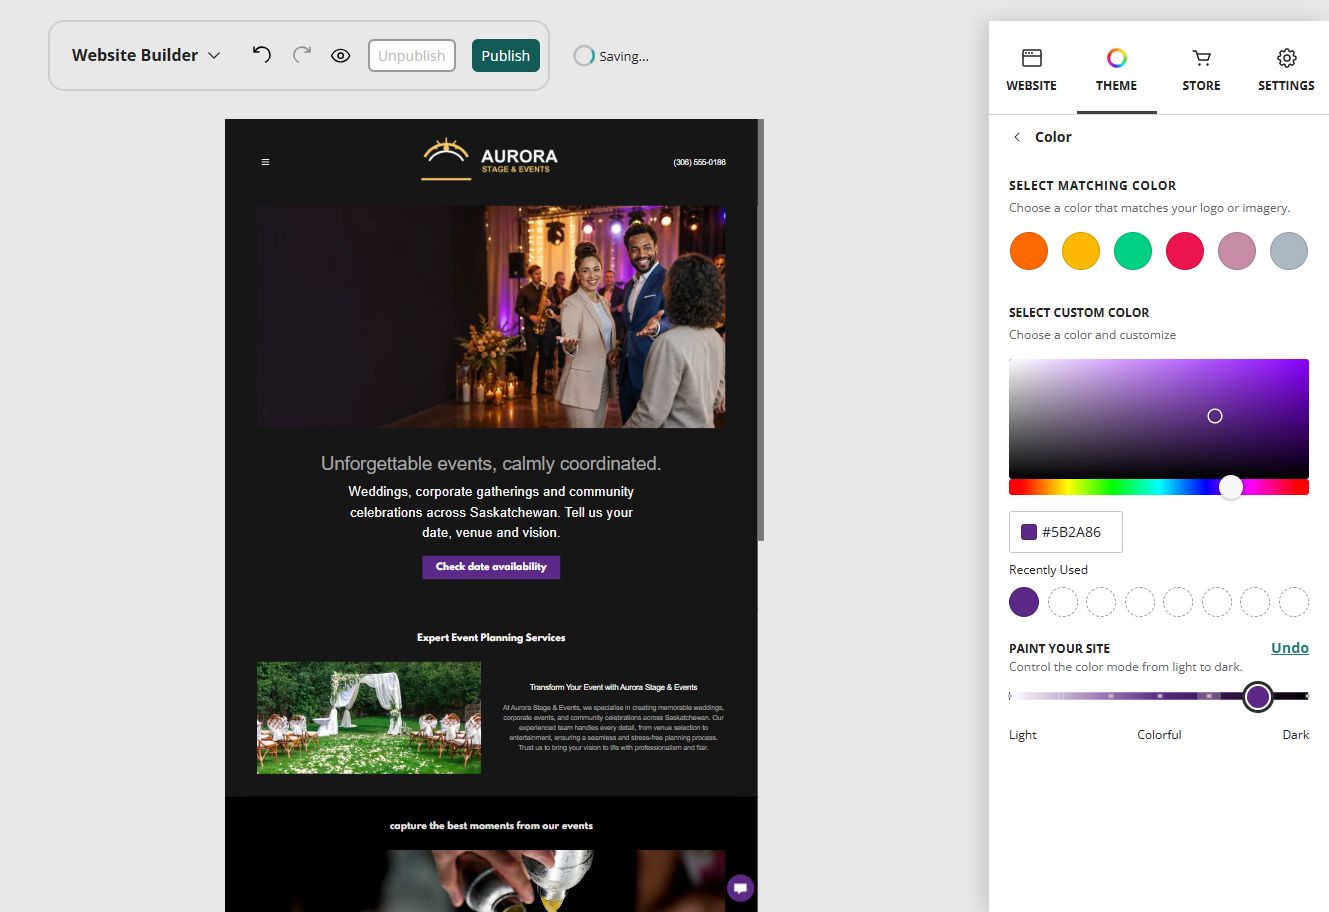
Task: Click the Settings gear icon
Action: point(1287,58)
